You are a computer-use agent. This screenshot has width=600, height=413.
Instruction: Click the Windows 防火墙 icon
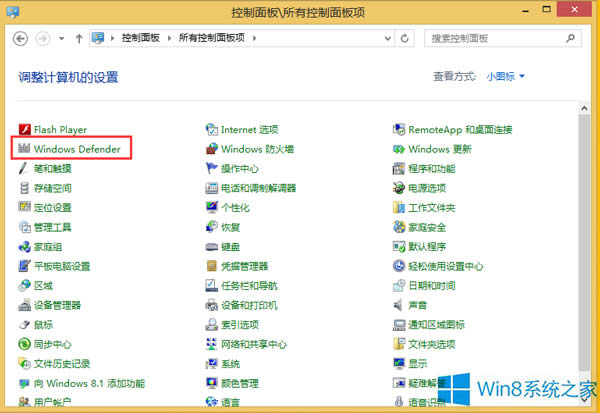212,149
